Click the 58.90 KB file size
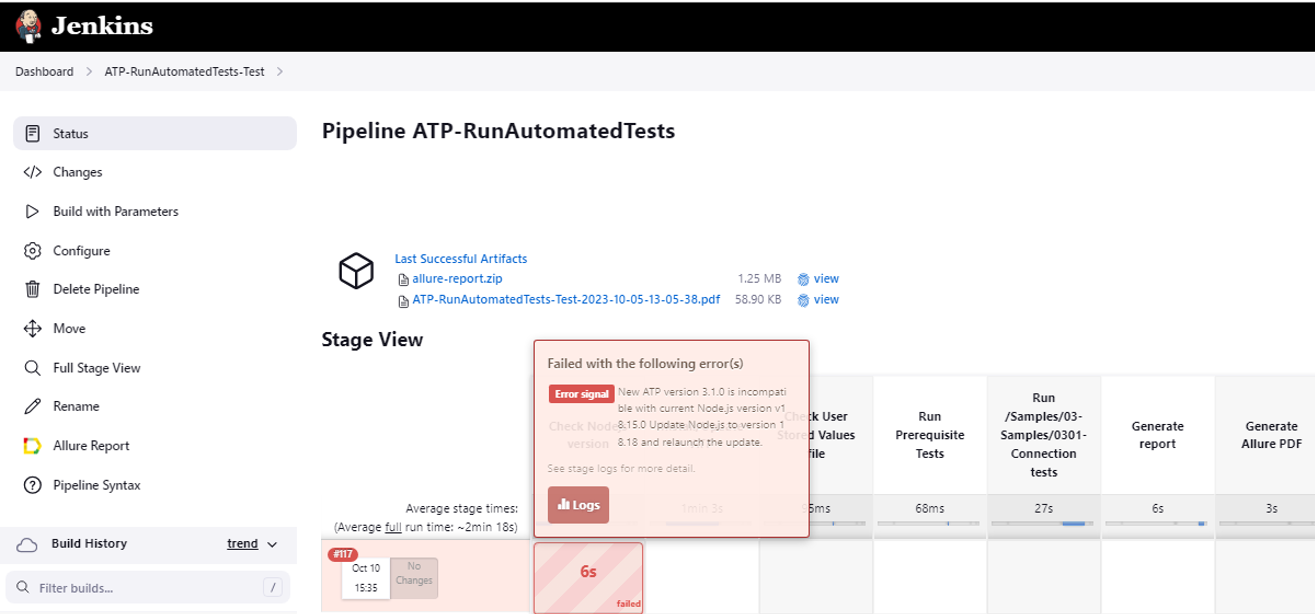 [758, 299]
